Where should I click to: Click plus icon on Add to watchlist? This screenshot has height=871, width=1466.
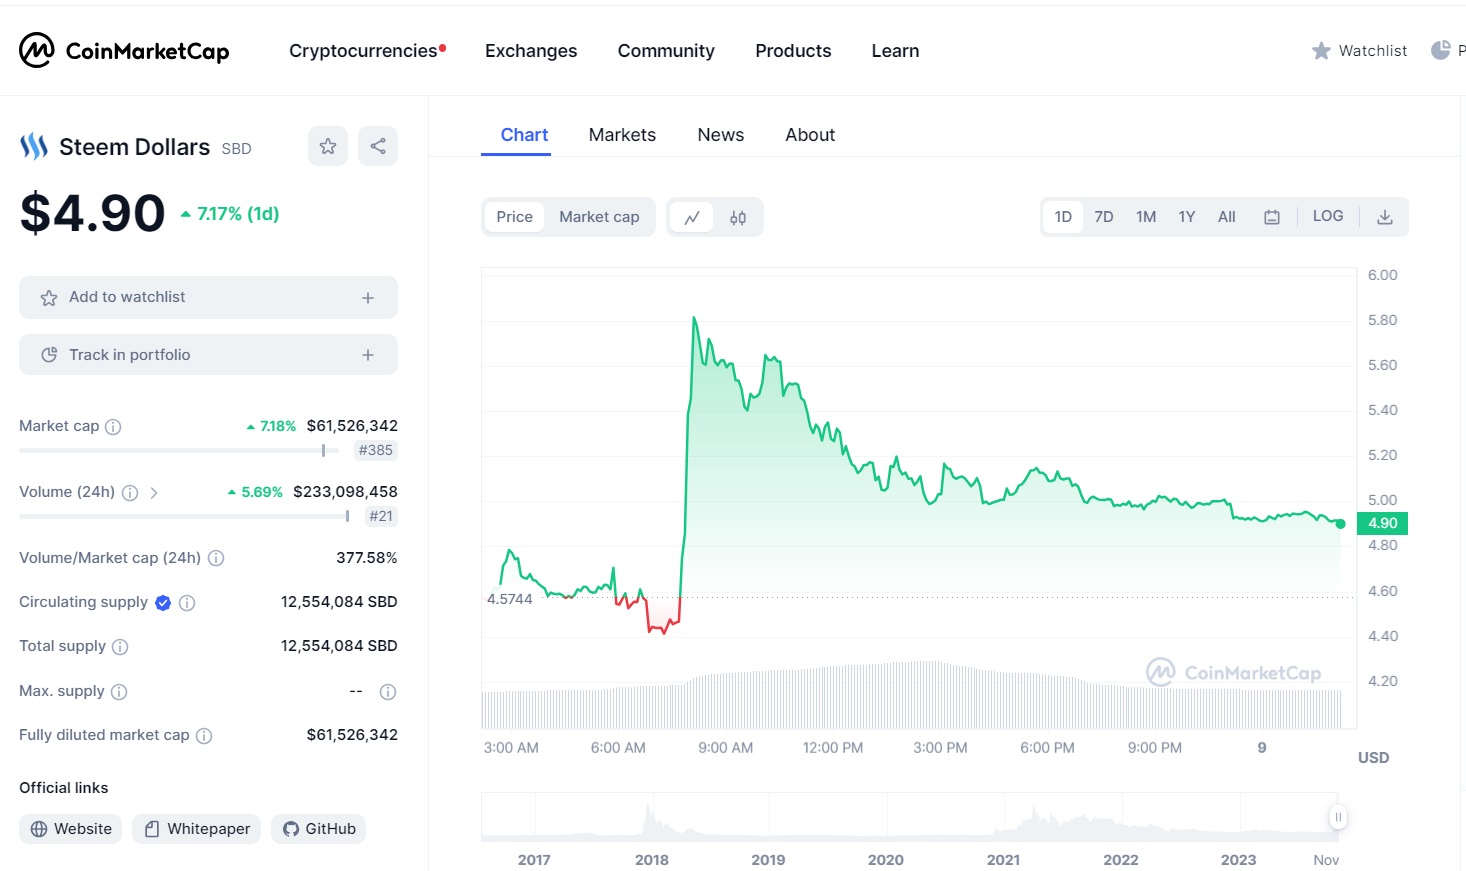click(x=368, y=298)
